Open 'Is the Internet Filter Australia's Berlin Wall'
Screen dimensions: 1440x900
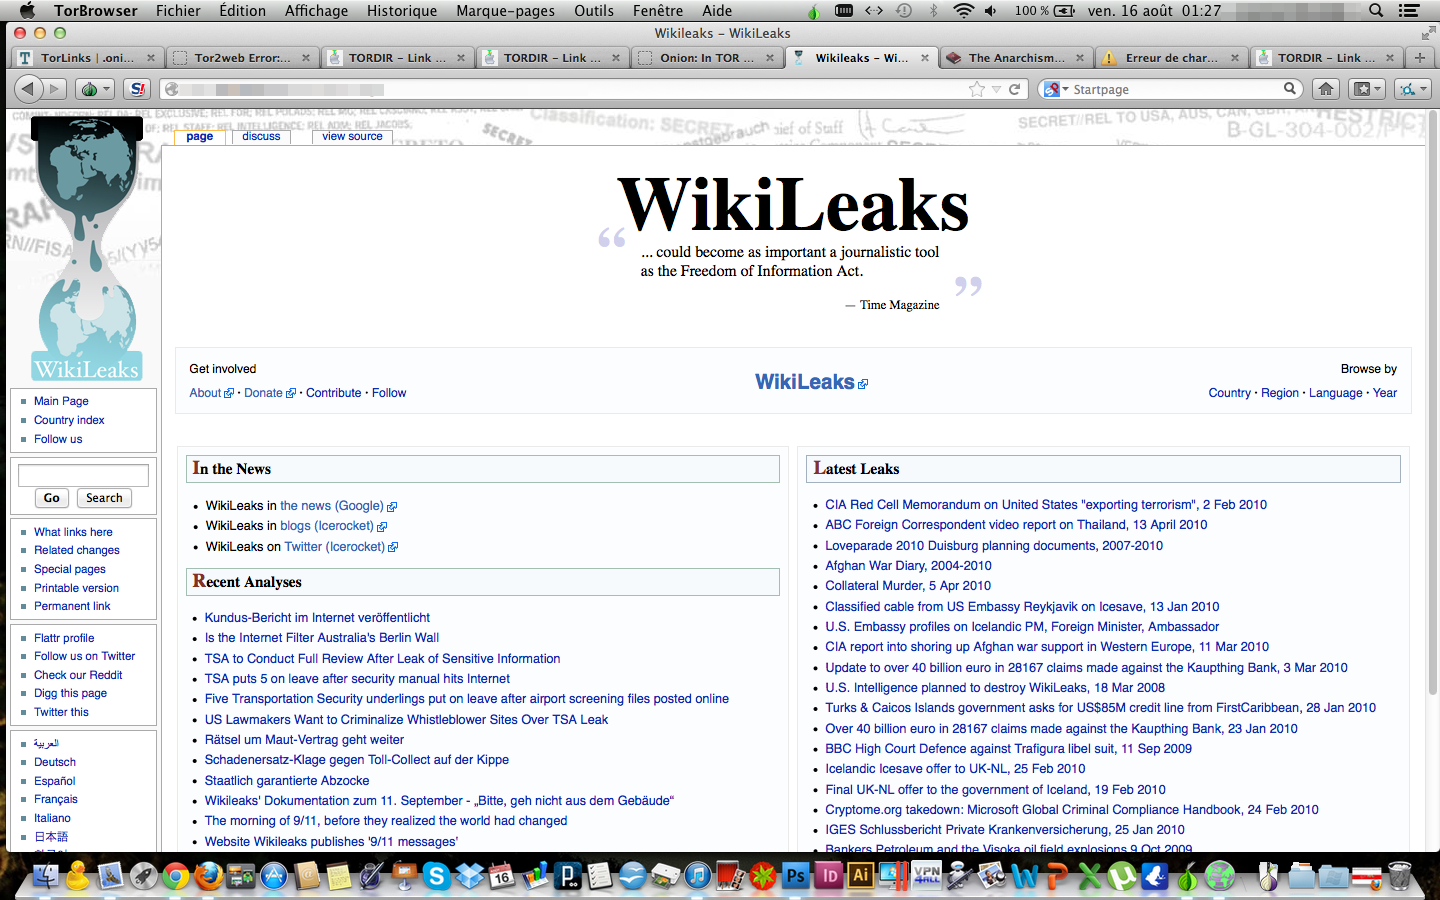[x=322, y=638]
